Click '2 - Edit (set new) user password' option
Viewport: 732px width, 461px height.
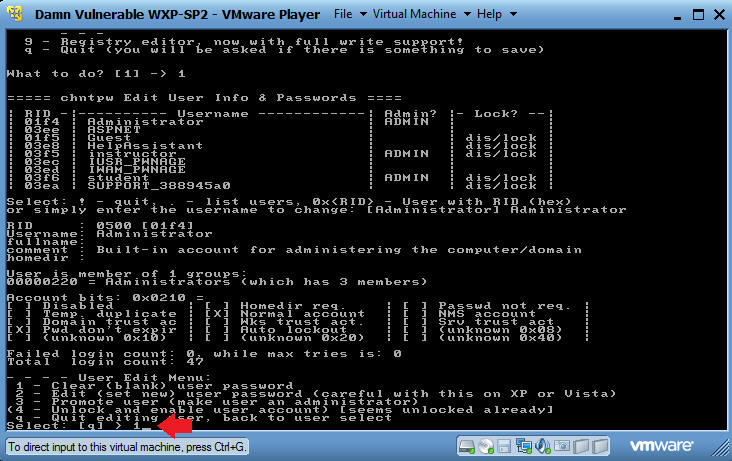click(316, 394)
